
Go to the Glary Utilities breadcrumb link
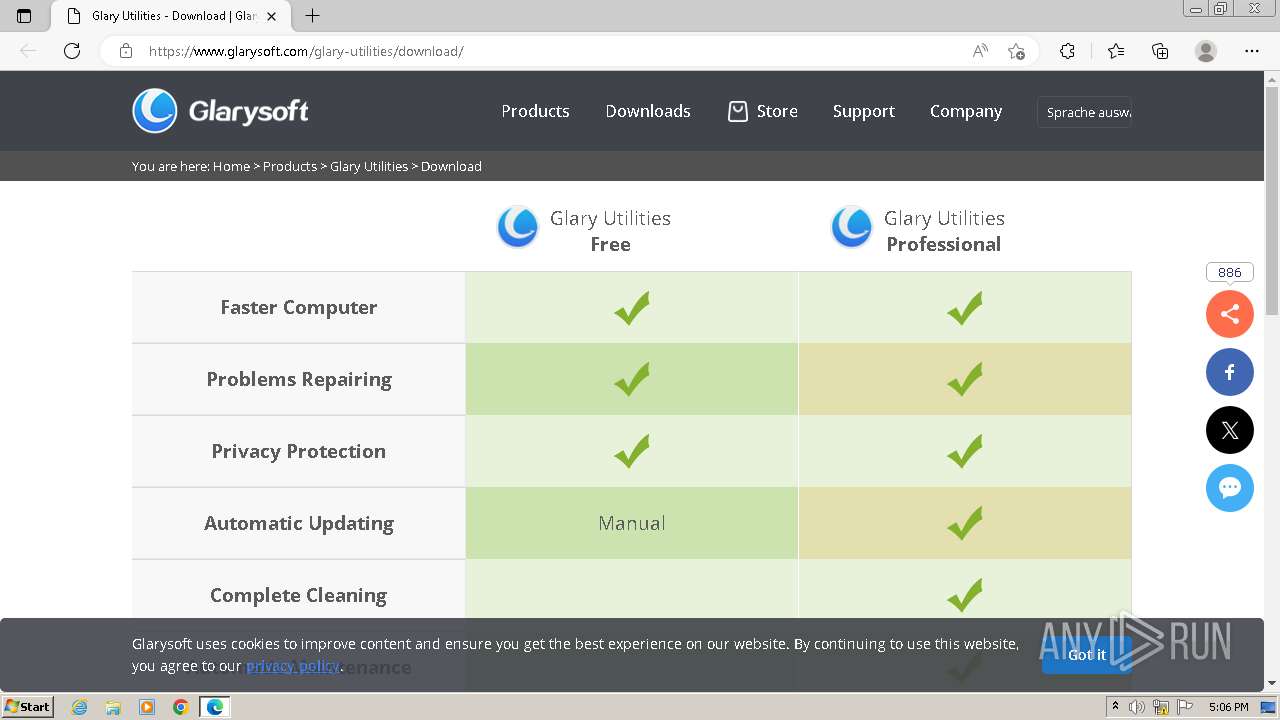coord(369,166)
